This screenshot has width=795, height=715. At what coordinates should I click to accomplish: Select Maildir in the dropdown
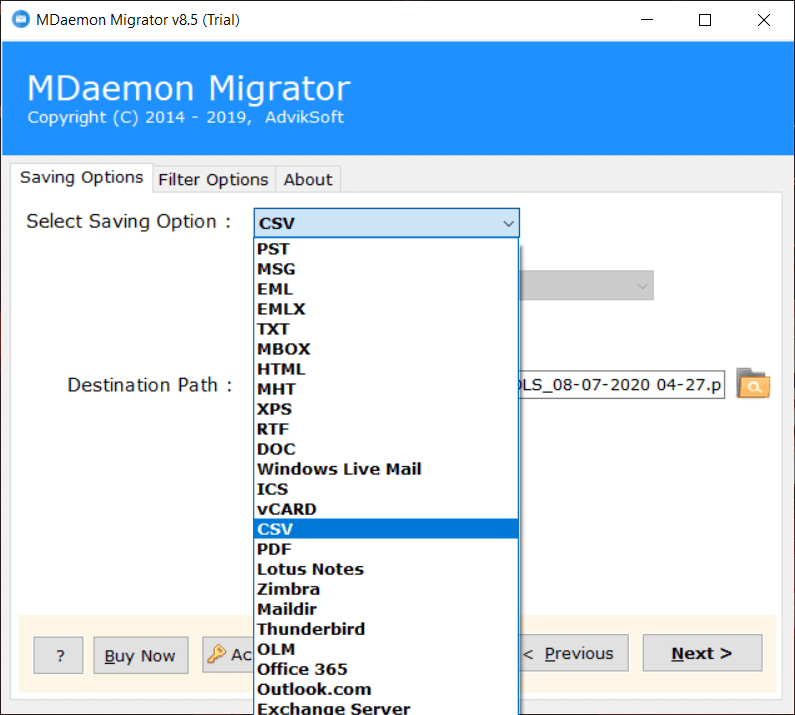coord(386,609)
